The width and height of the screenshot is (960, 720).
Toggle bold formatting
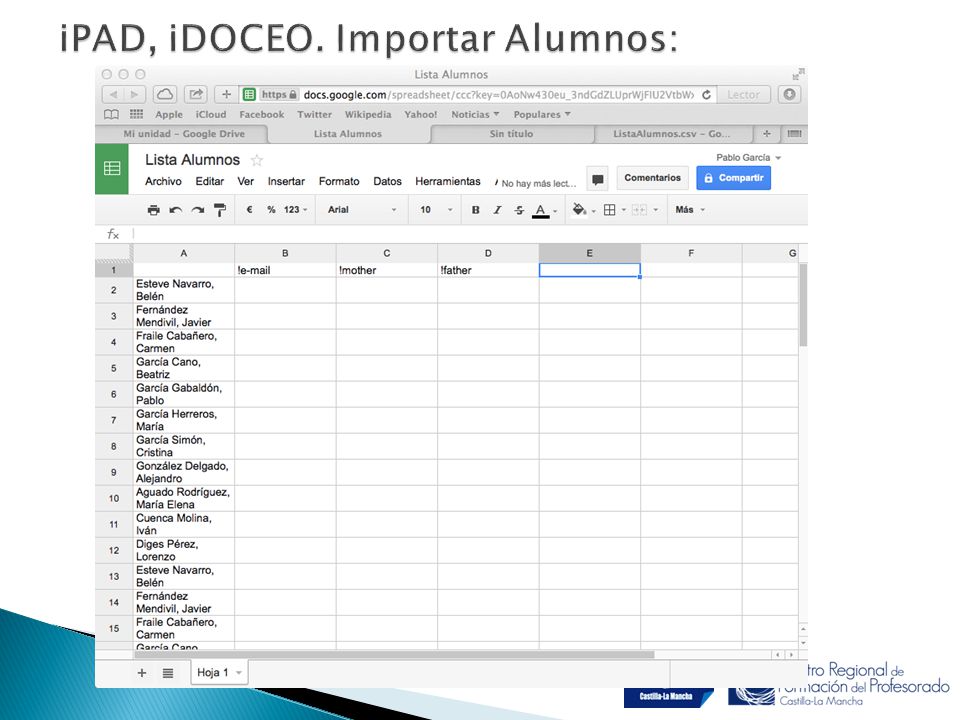coord(476,210)
